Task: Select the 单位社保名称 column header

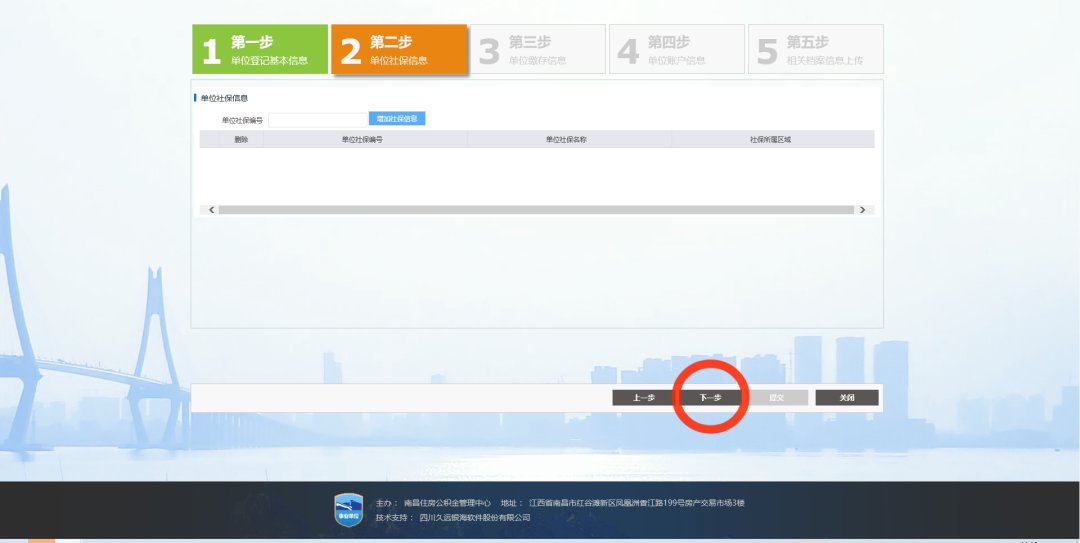Action: (x=566, y=140)
